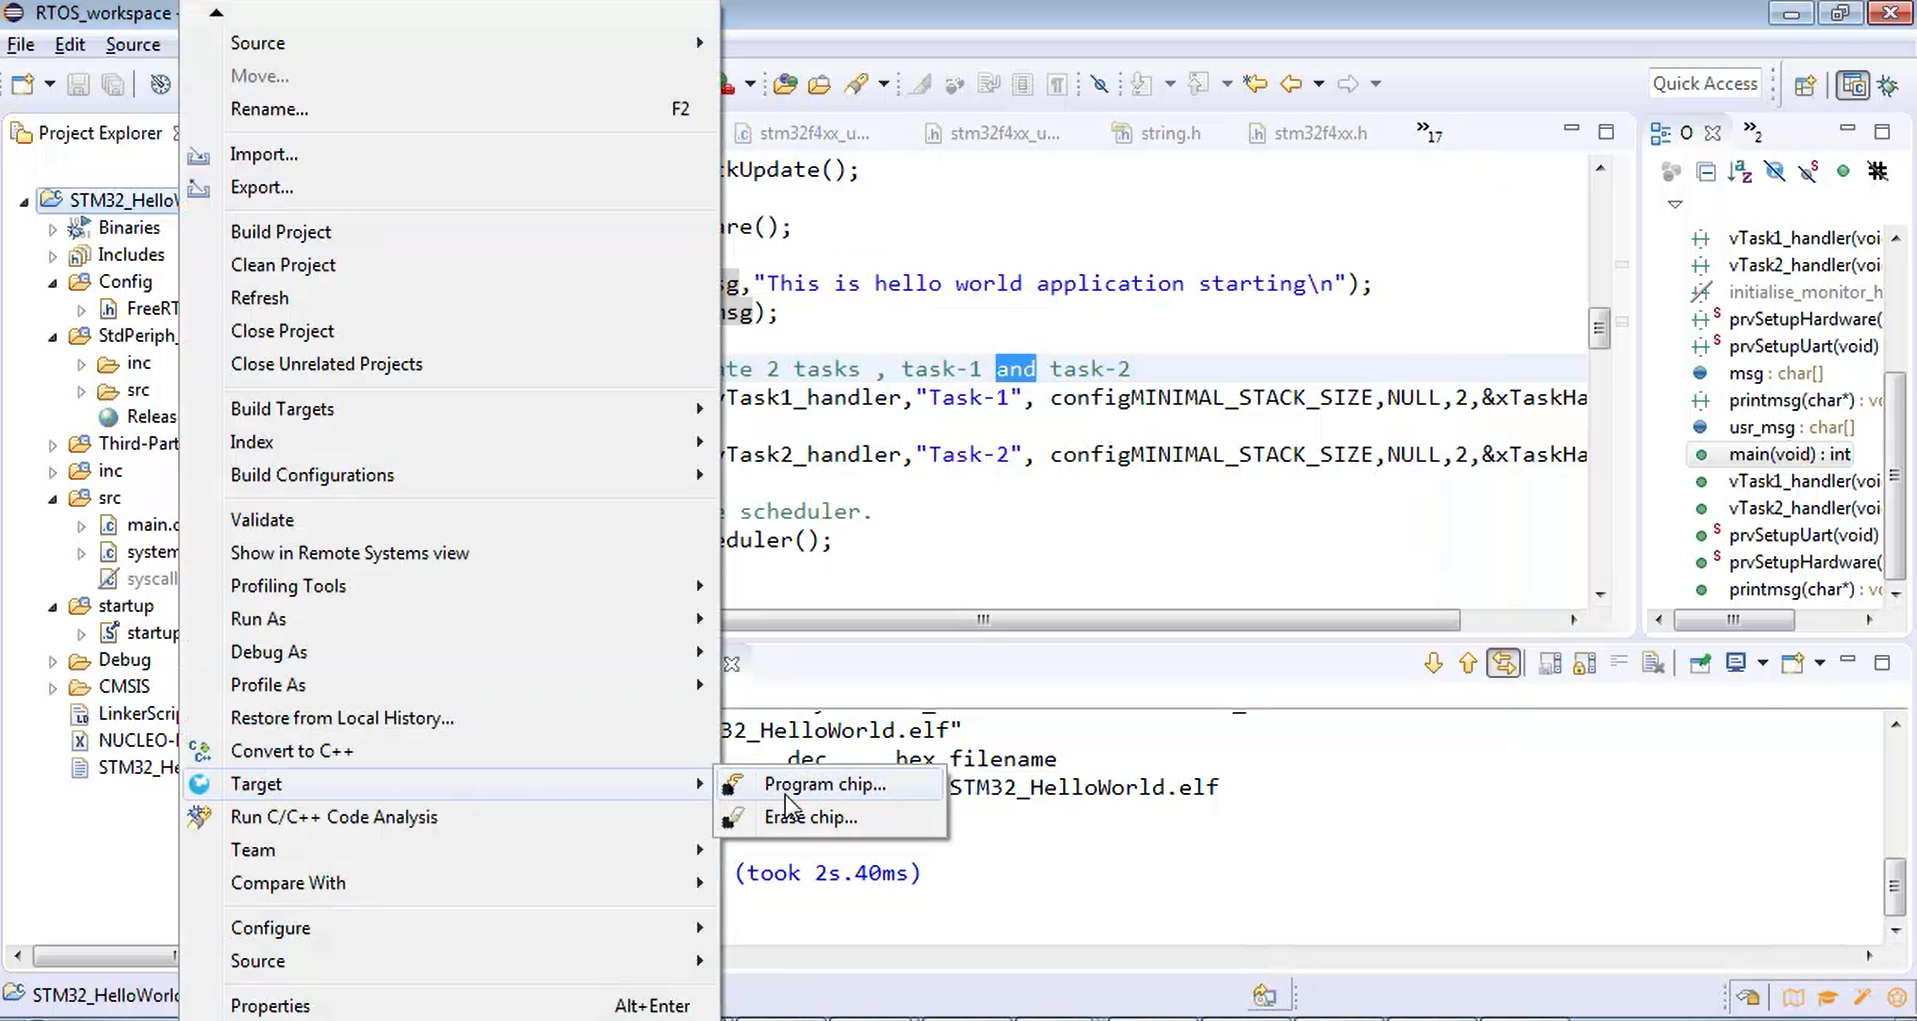Click the Samples wand status bar icon
1917x1021 pixels.
click(1861, 997)
